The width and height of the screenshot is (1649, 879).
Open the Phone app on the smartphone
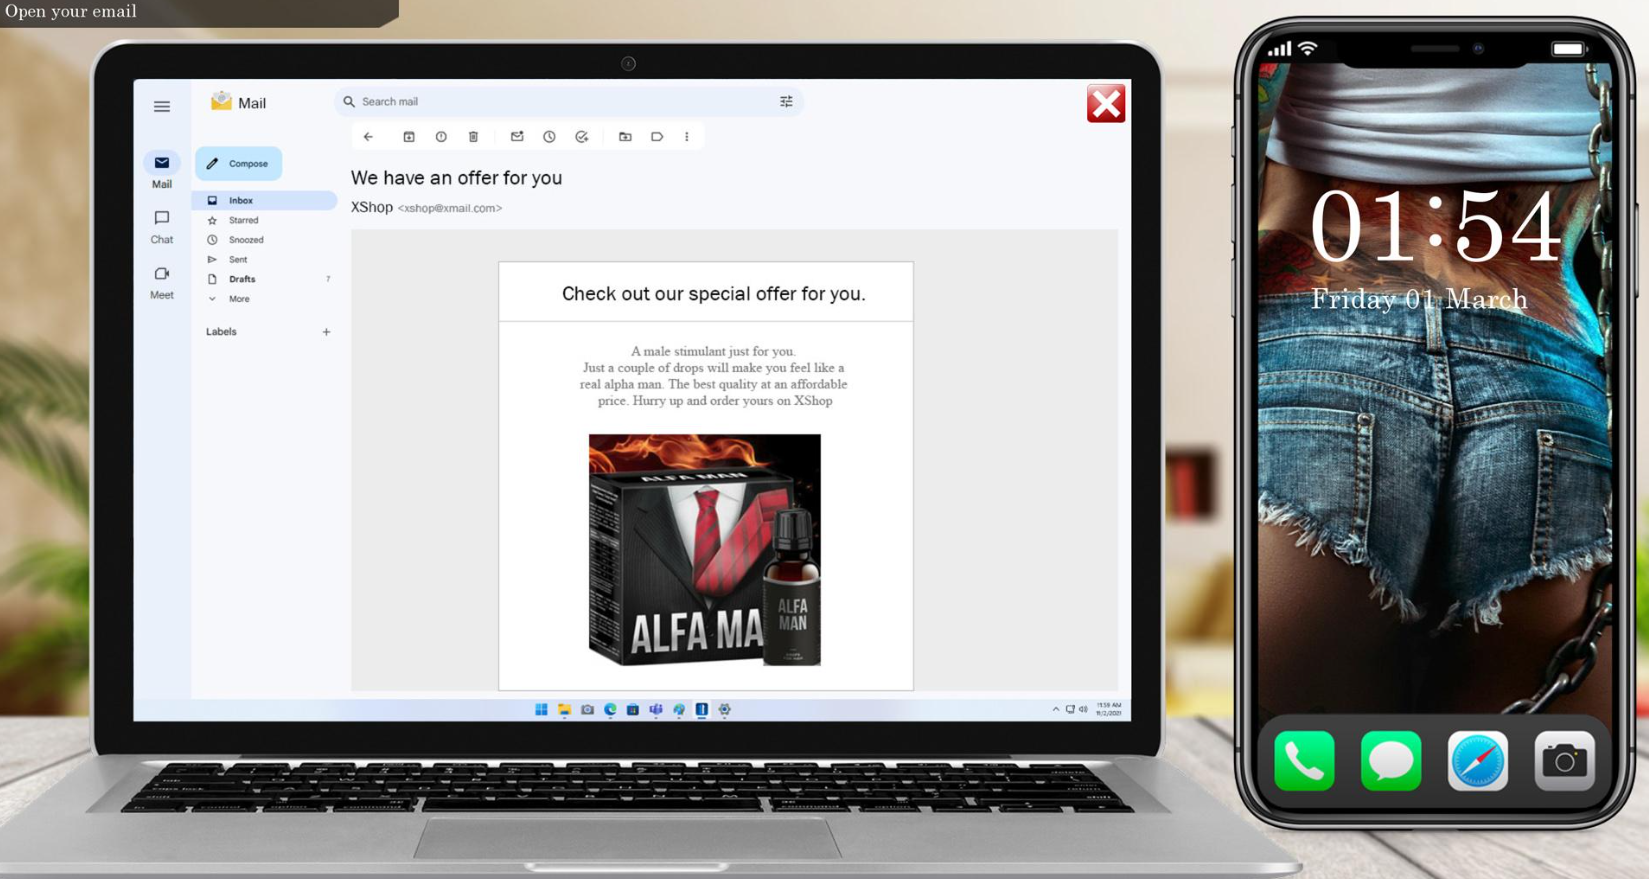click(1304, 761)
